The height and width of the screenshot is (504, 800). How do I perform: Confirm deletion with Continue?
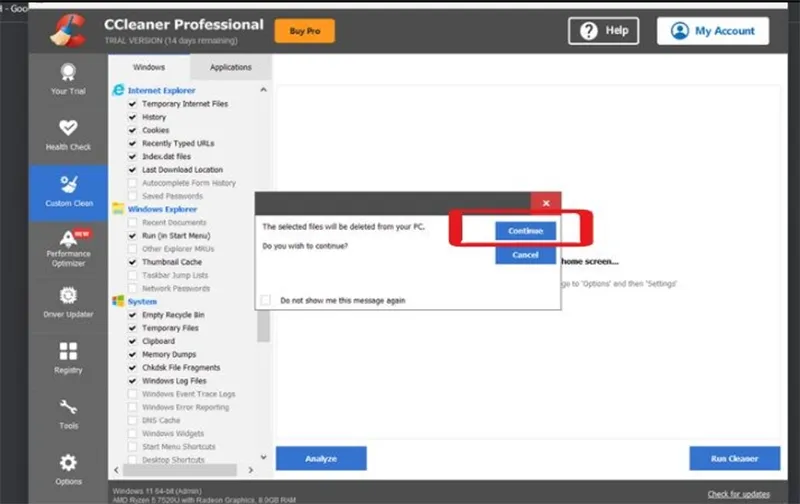click(x=526, y=231)
